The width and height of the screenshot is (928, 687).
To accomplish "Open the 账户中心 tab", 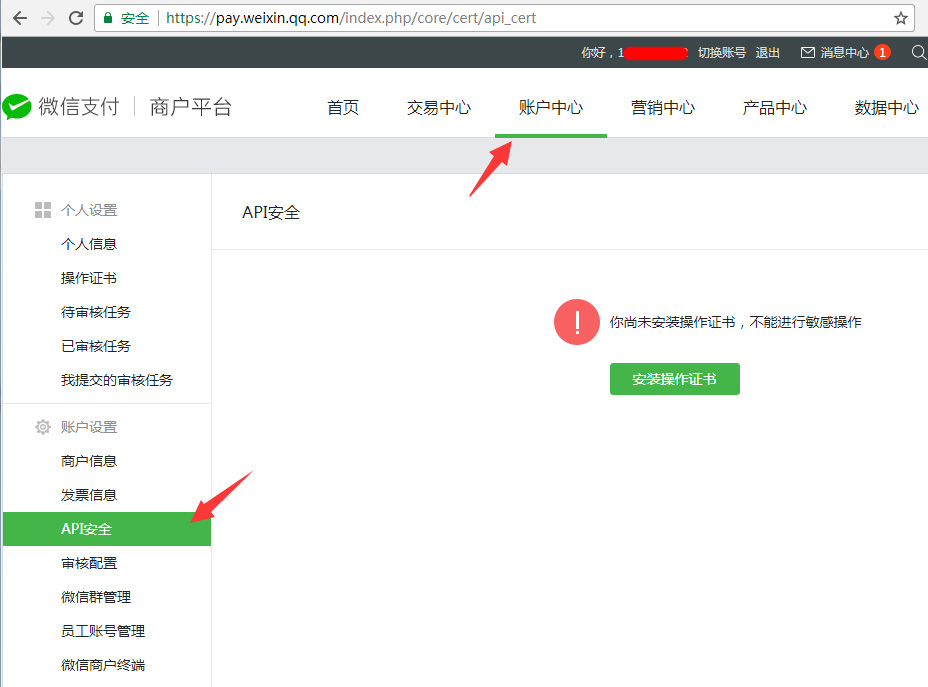I will (x=550, y=108).
